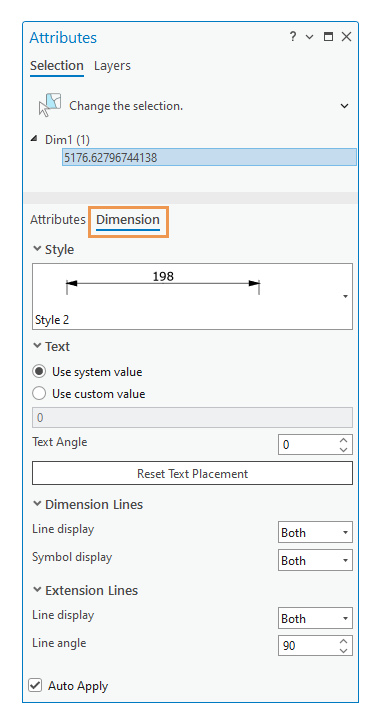
Task: Open the Symbol display dropdown
Action: pyautogui.click(x=315, y=560)
